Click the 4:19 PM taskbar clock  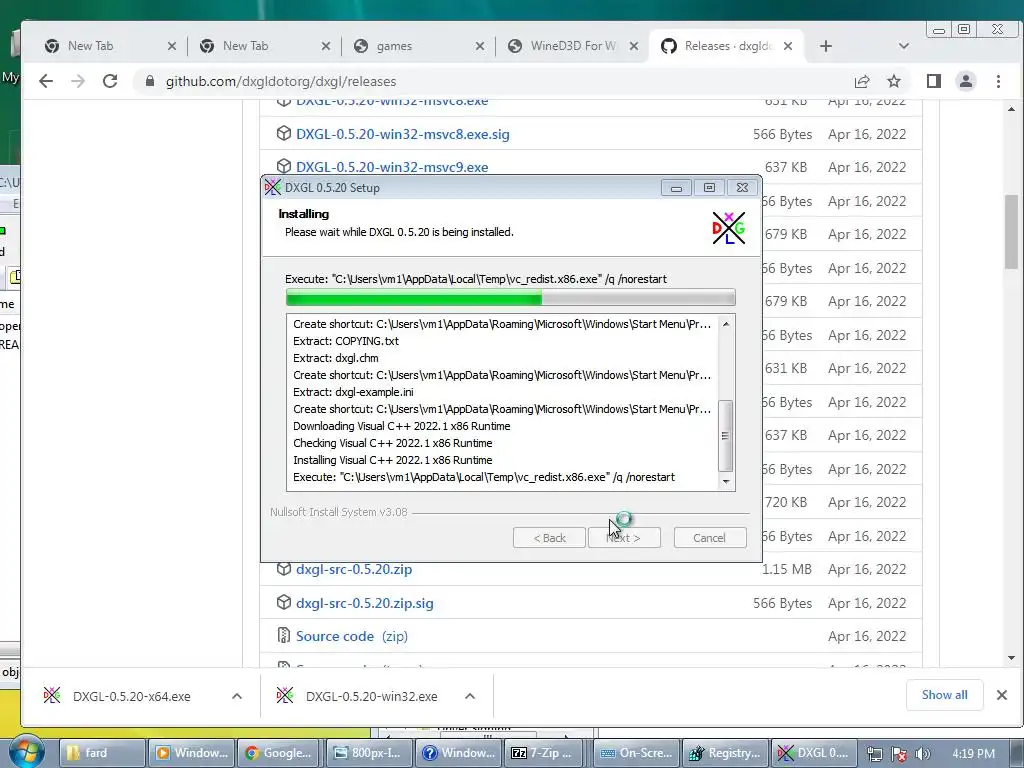[x=973, y=754]
